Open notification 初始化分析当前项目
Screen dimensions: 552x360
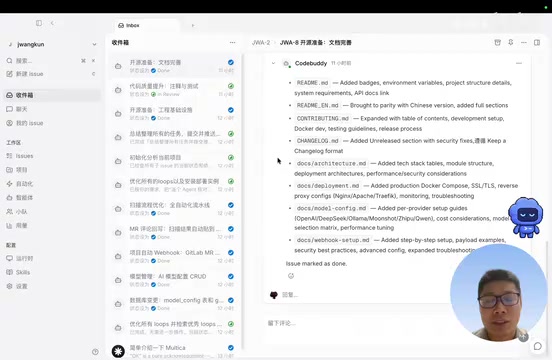tap(174, 161)
